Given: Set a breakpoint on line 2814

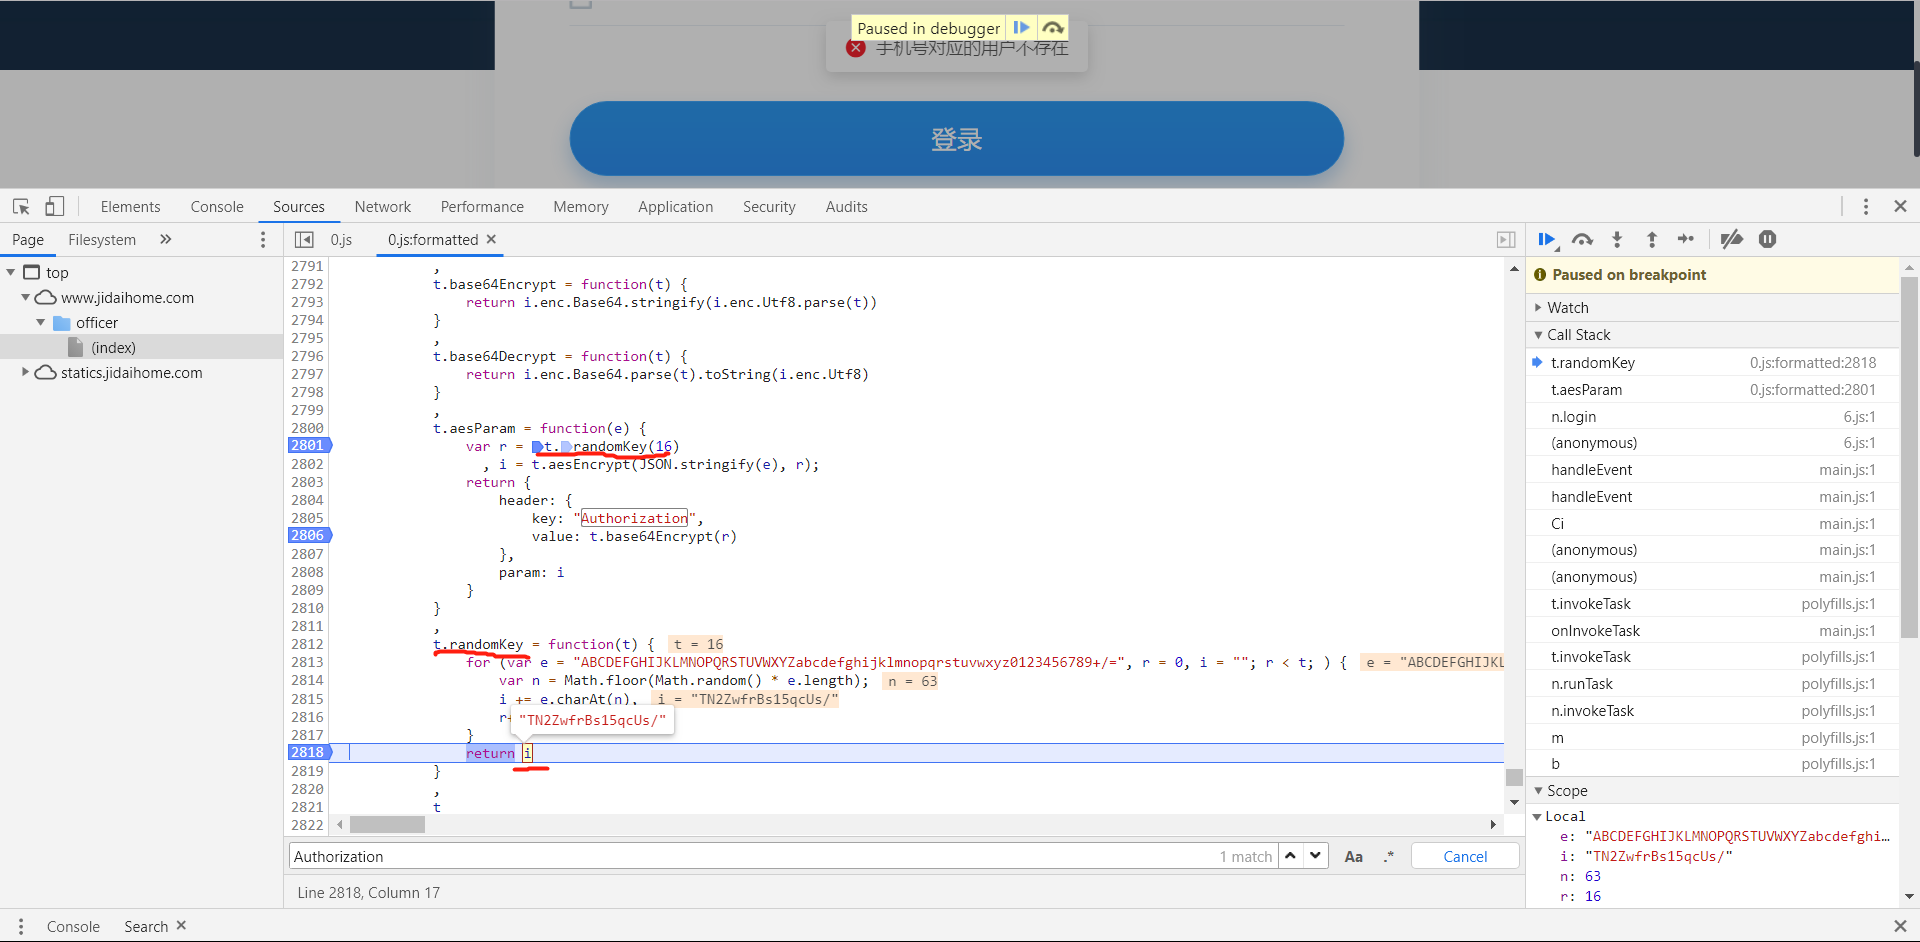Looking at the screenshot, I should [x=308, y=681].
